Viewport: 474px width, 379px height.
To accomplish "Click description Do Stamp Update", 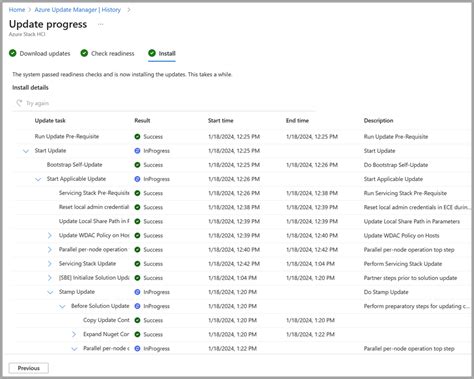I will point(386,292).
